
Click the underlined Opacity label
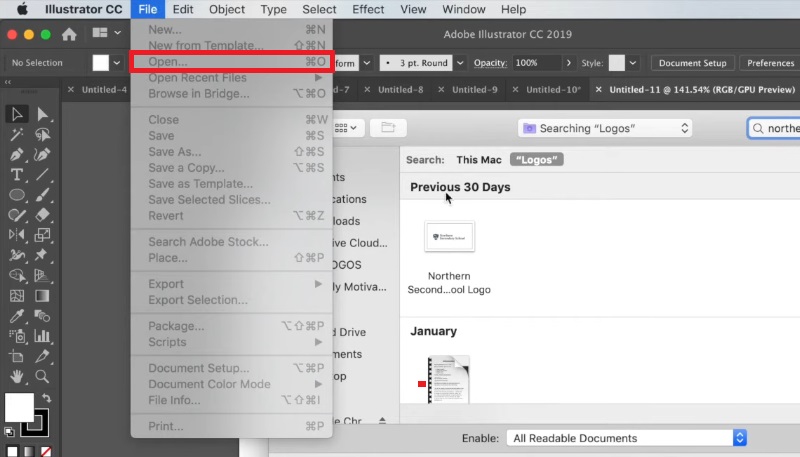(x=490, y=63)
